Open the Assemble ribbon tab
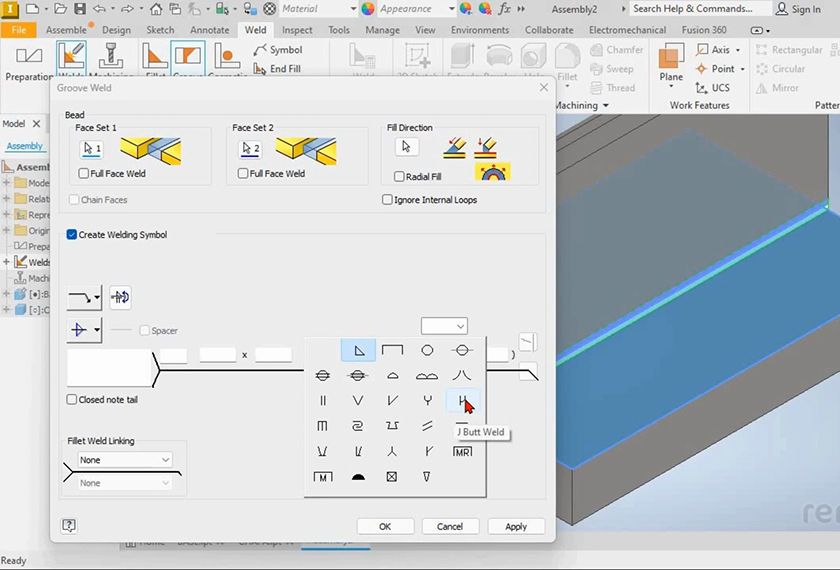This screenshot has width=840, height=570. pyautogui.click(x=66, y=30)
